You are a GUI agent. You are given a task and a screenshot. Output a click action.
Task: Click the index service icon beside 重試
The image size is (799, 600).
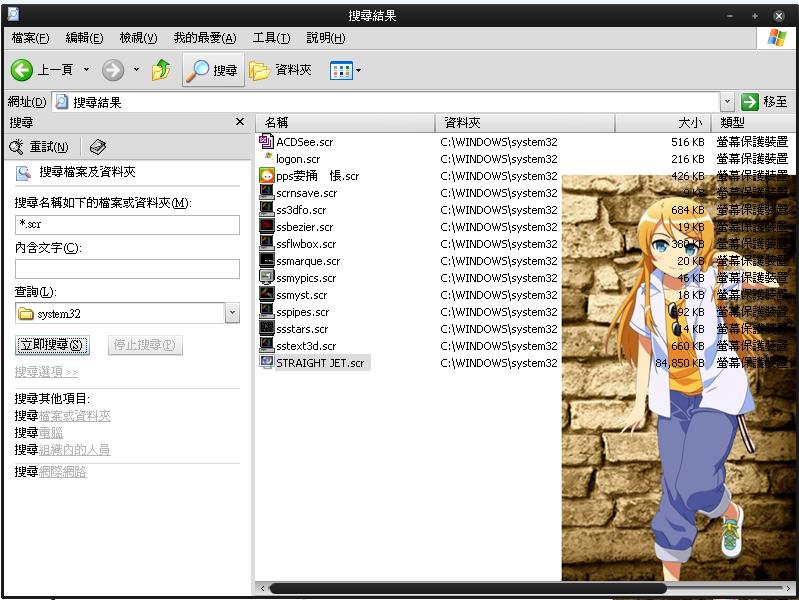97,147
